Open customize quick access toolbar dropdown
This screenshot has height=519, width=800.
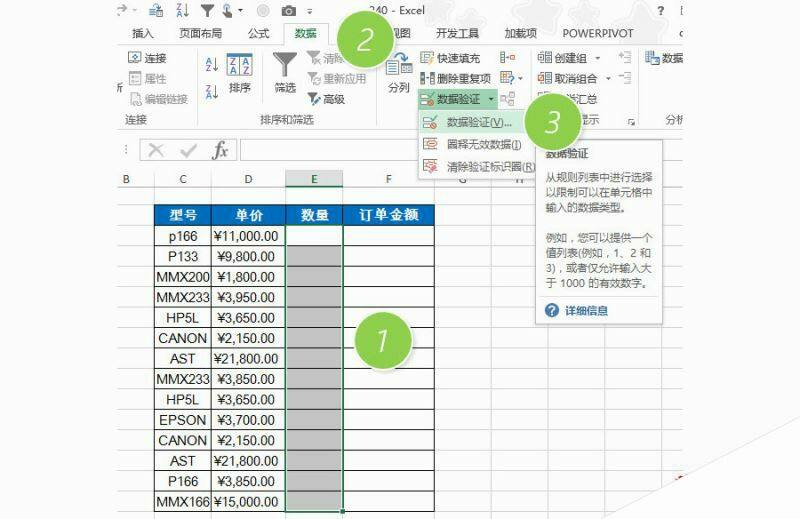[310, 11]
